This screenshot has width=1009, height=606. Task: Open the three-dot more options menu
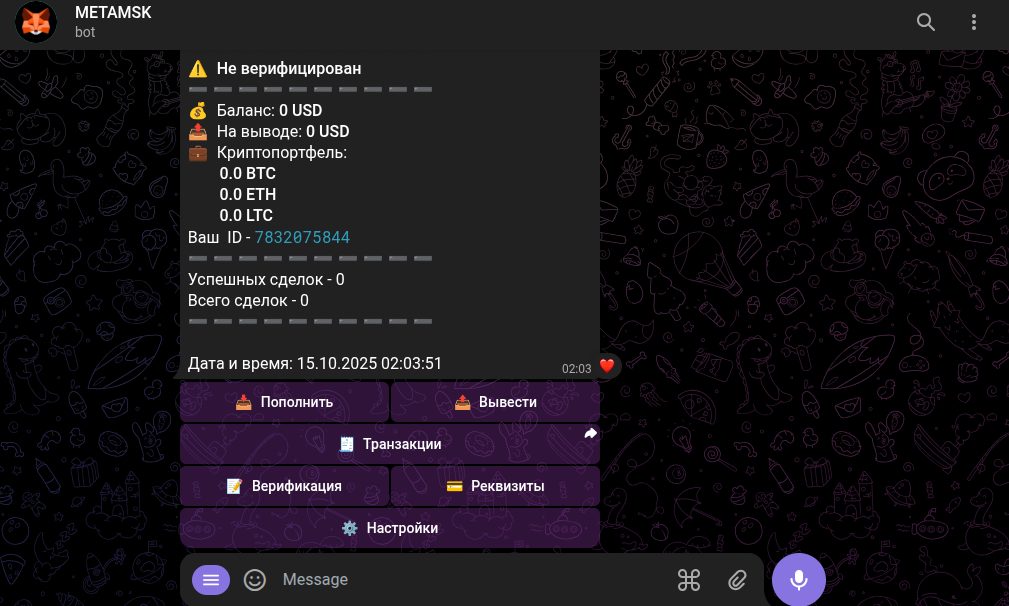pyautogui.click(x=974, y=23)
